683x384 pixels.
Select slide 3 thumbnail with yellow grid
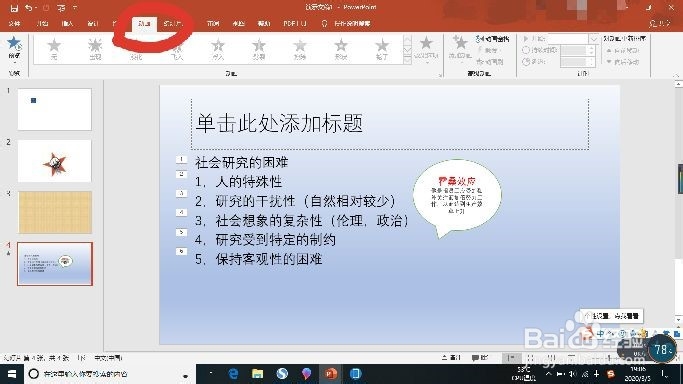point(55,212)
